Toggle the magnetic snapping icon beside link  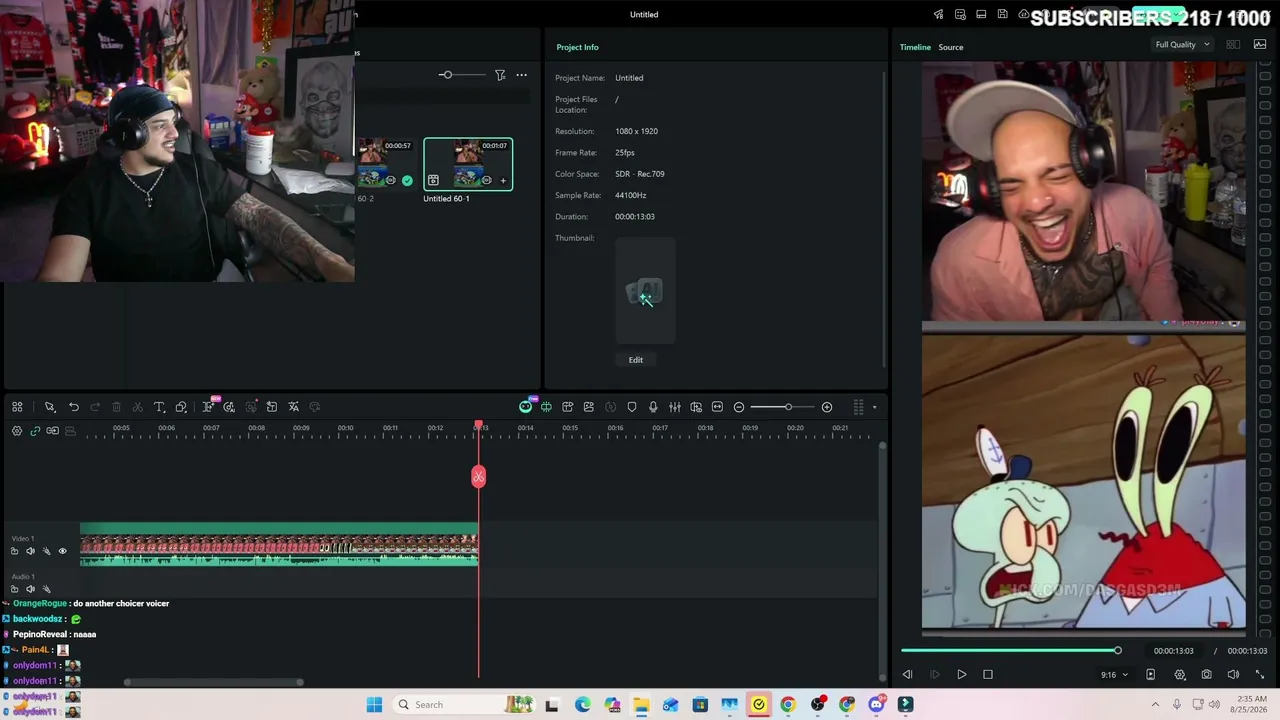(52, 431)
